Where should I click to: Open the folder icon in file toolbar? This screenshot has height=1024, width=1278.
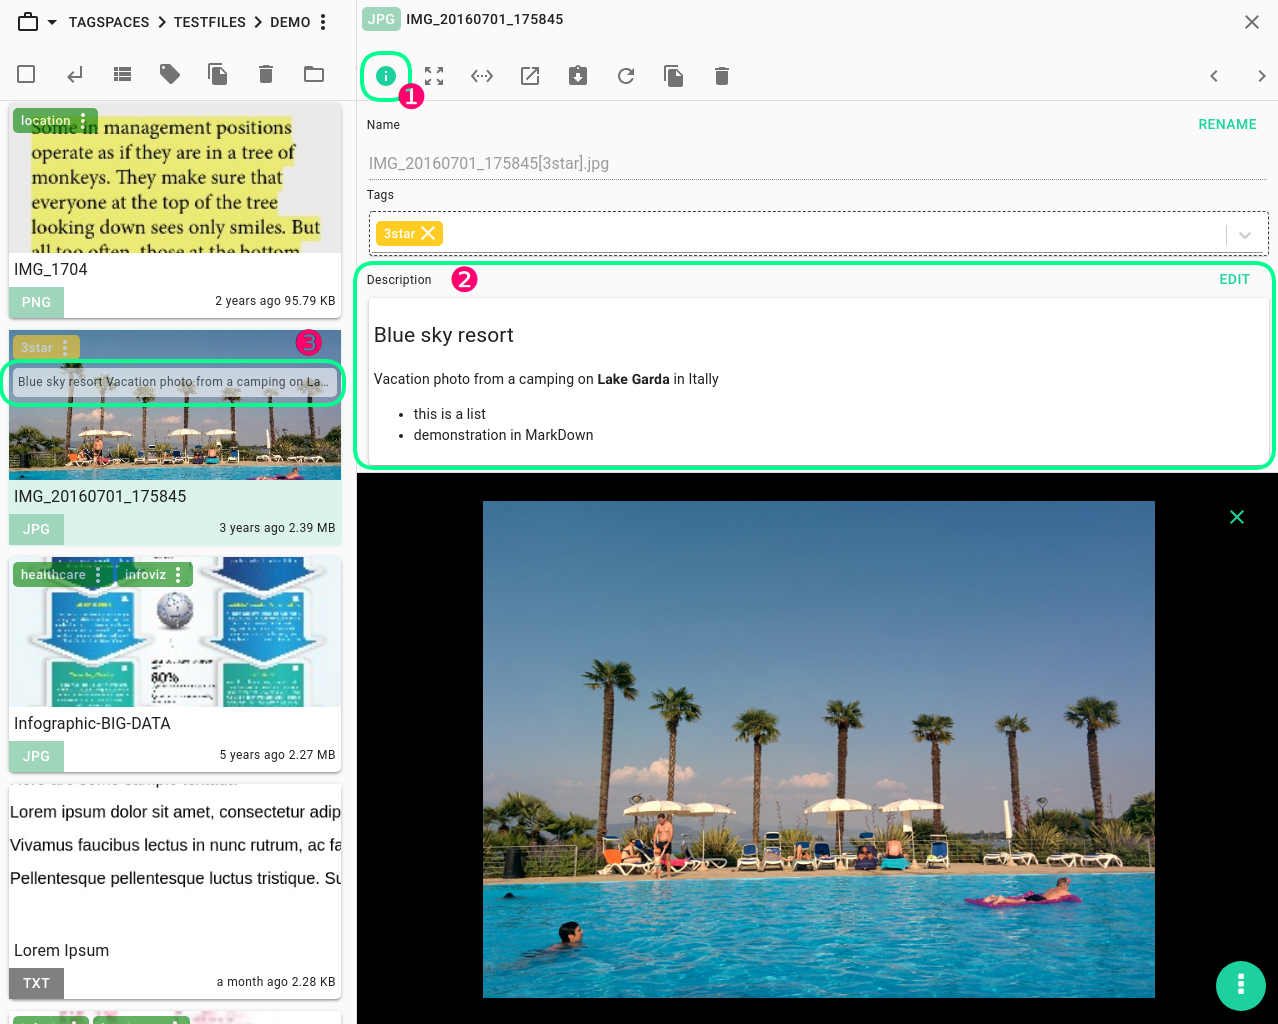click(314, 74)
